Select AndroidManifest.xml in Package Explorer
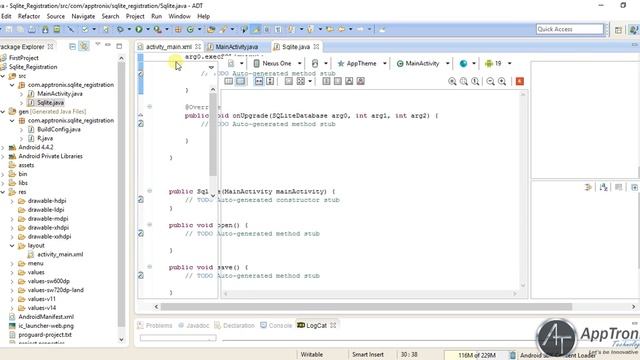 (46, 317)
